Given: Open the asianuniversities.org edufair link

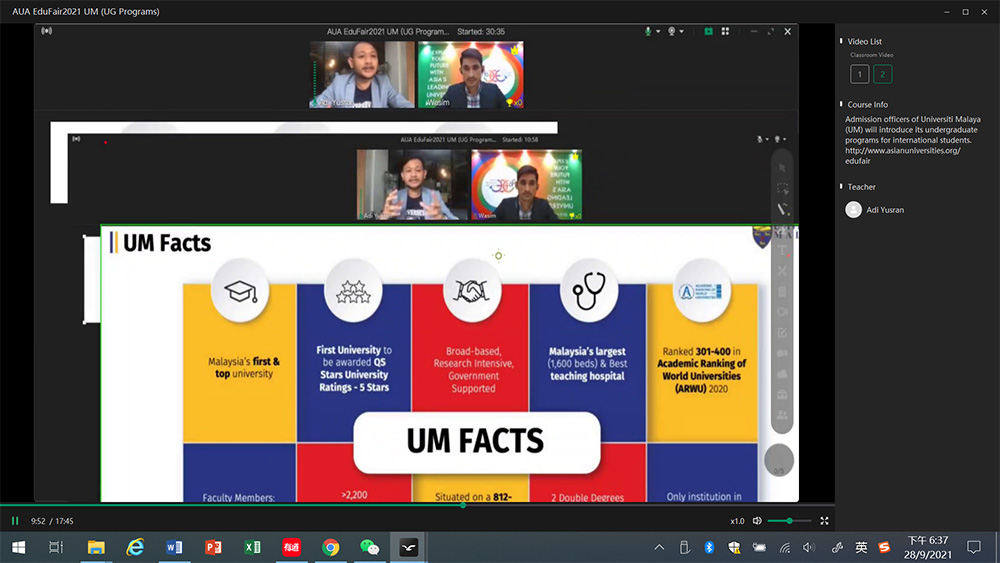Looking at the screenshot, I should tap(902, 156).
